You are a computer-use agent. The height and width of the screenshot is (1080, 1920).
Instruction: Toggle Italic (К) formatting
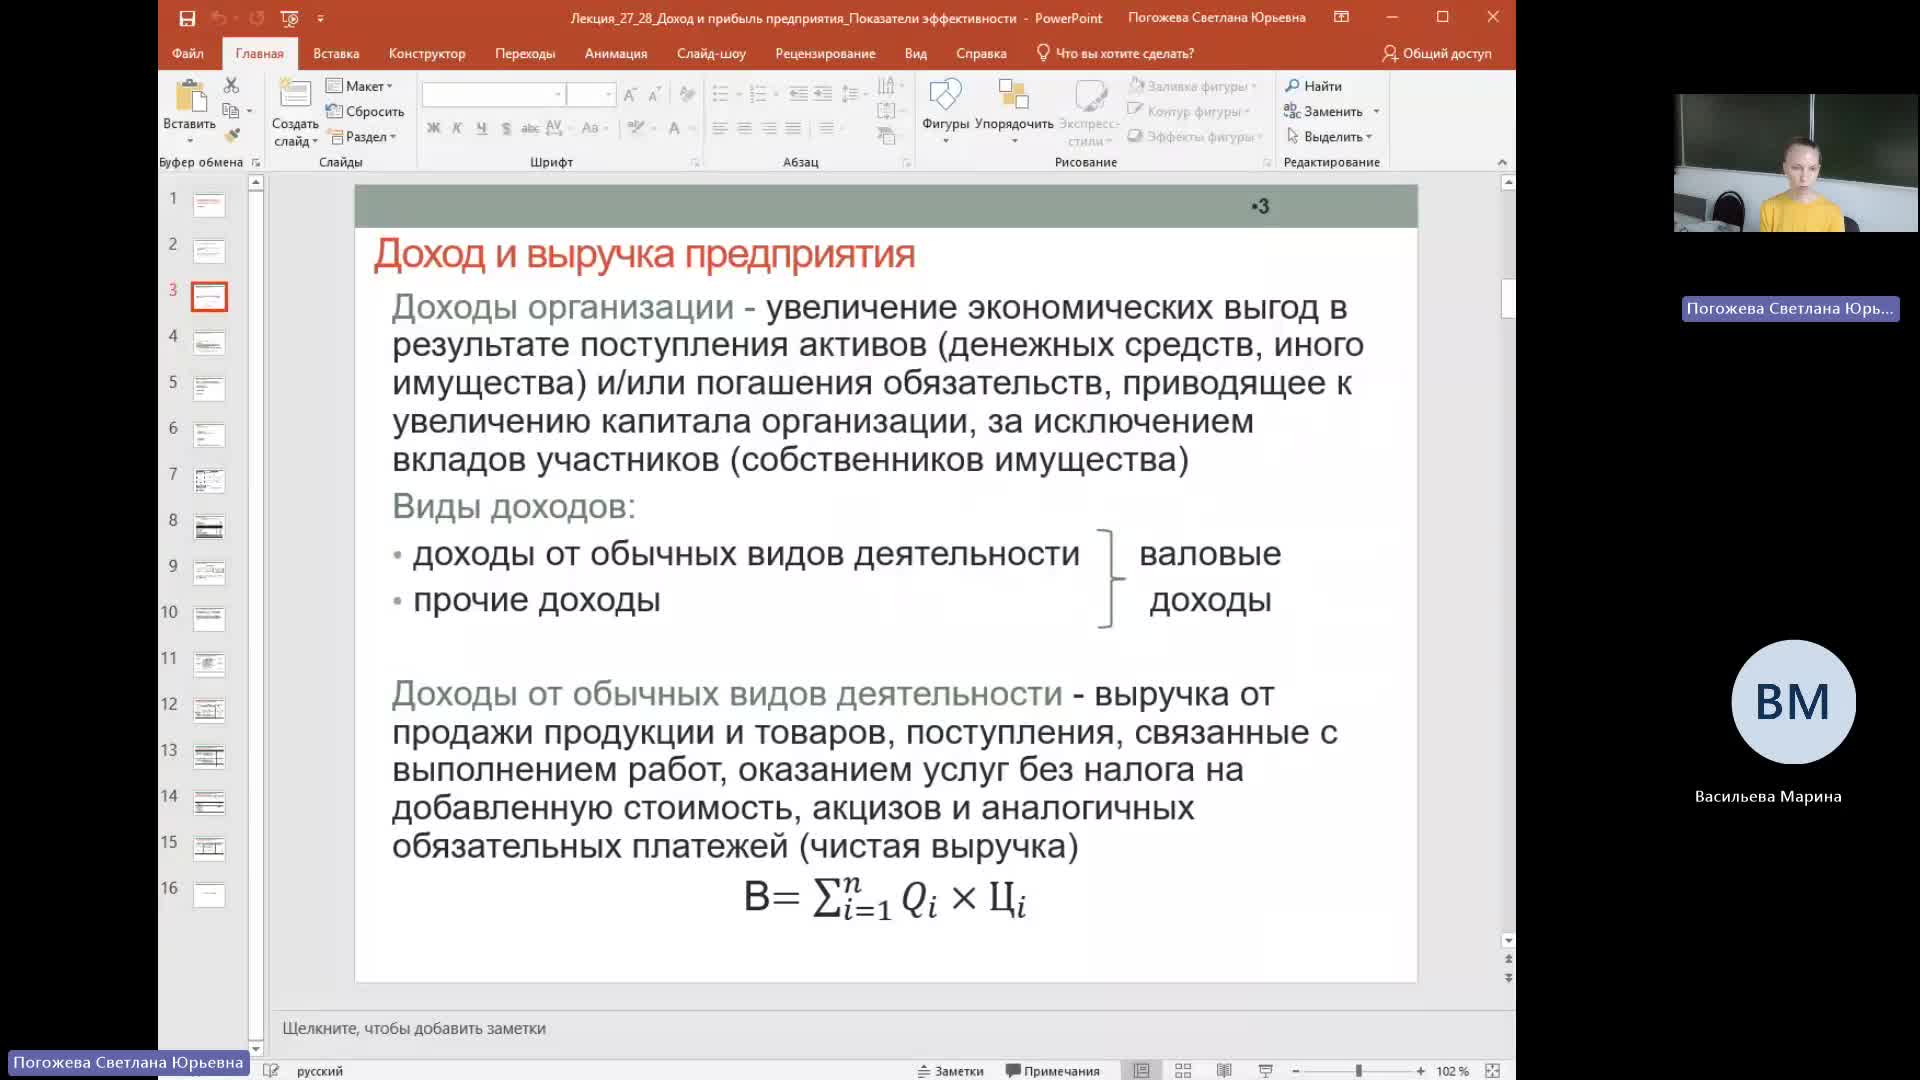point(457,128)
